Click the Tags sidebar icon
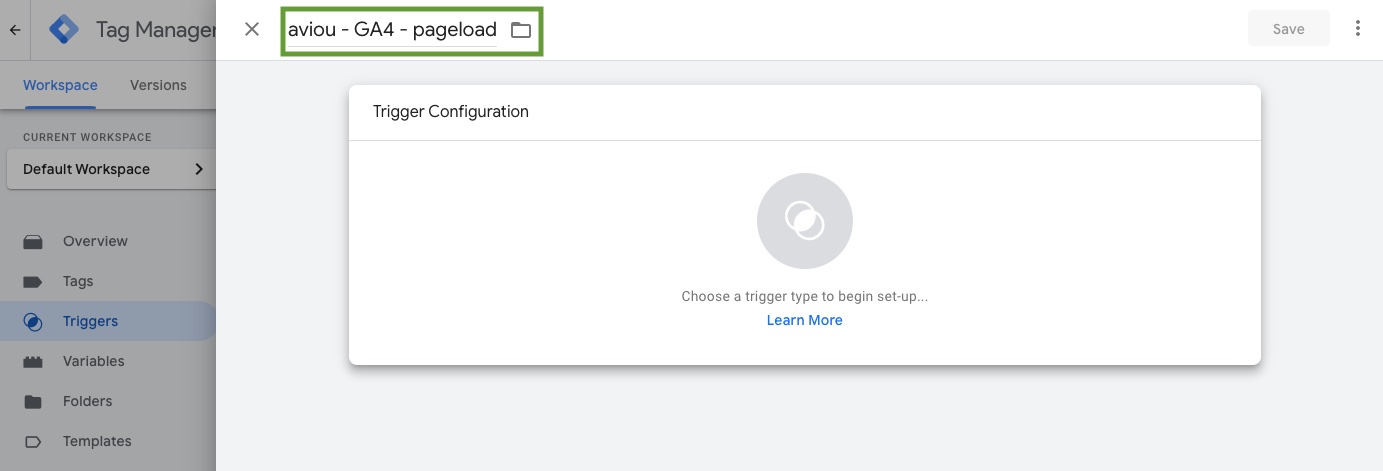Image resolution: width=1383 pixels, height=471 pixels. [33, 281]
